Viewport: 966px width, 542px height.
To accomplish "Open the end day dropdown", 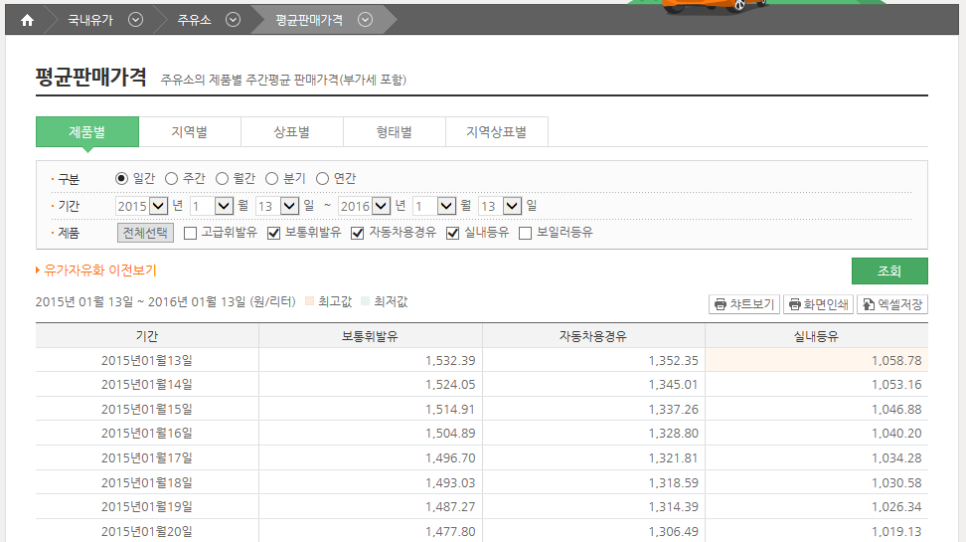I will (500, 206).
